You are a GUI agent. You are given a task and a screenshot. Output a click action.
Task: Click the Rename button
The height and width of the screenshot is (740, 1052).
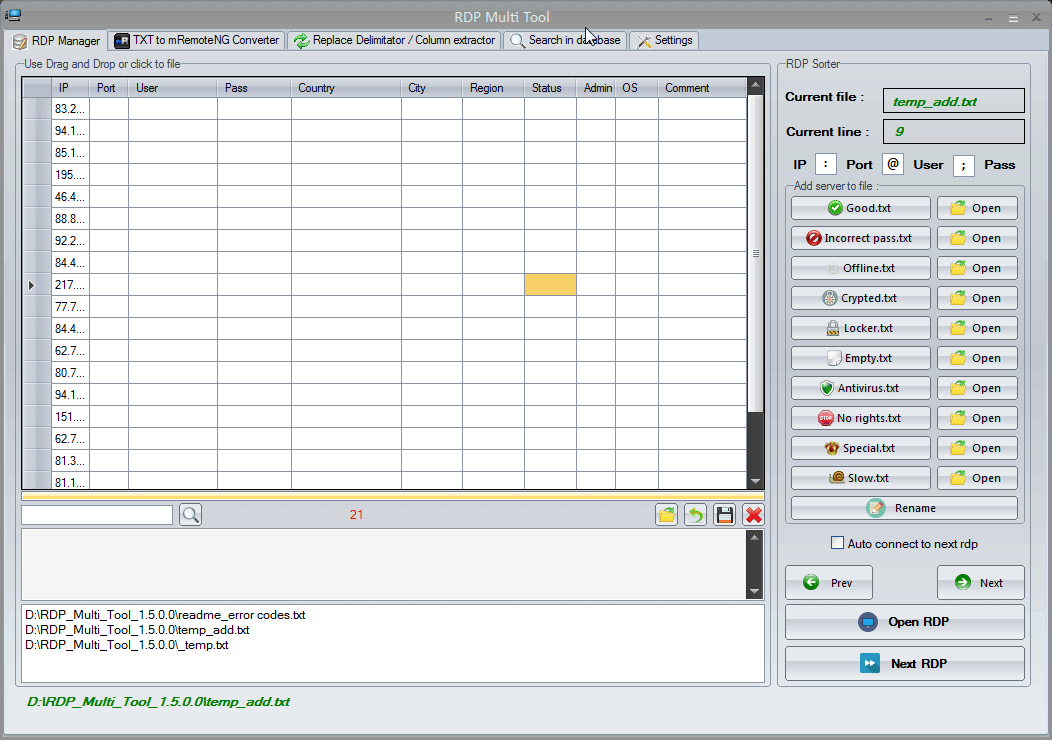pos(904,508)
